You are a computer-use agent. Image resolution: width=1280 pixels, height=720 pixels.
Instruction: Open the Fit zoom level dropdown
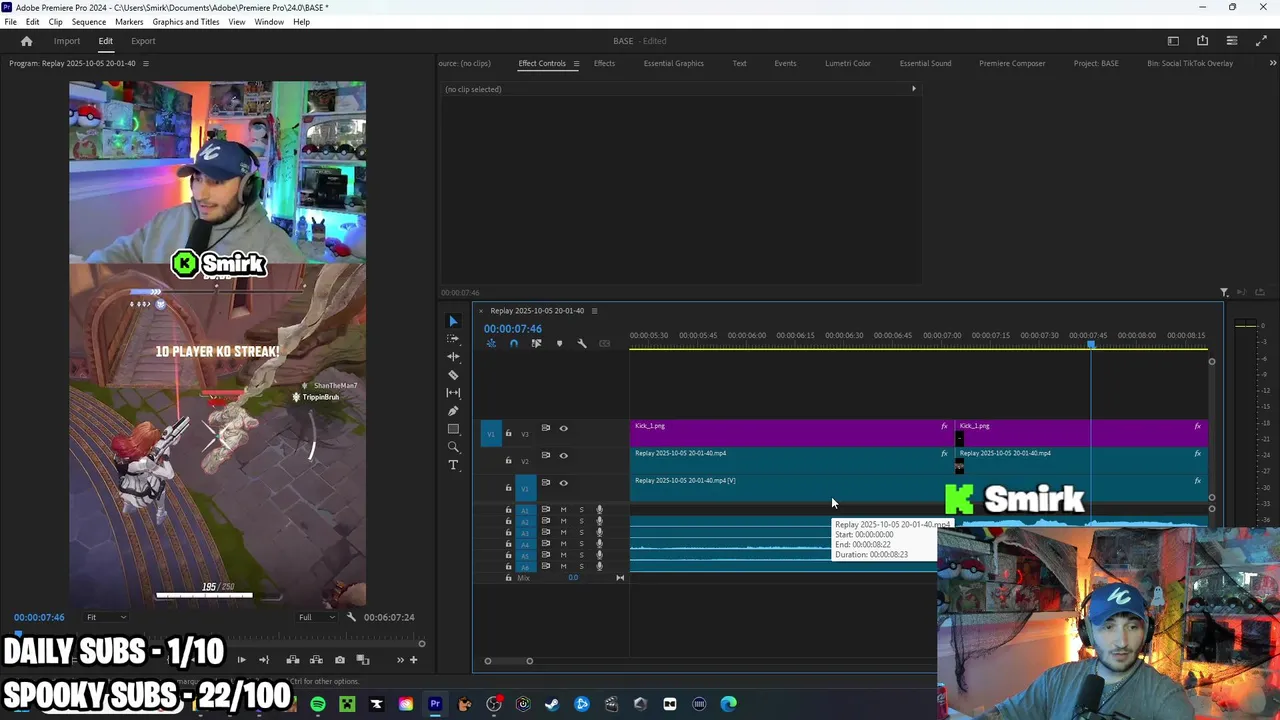(105, 617)
